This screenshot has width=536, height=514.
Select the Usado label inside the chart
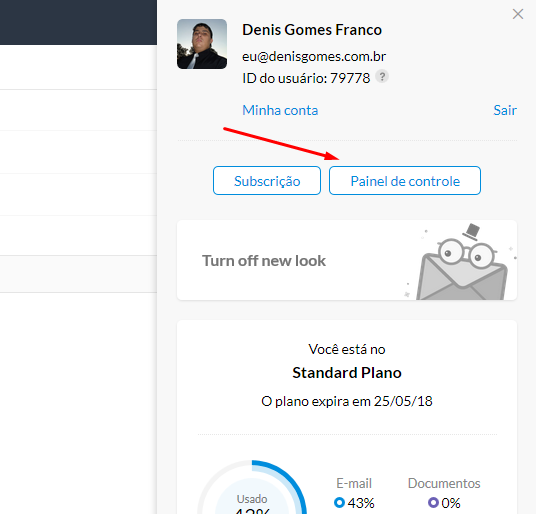tap(252, 499)
